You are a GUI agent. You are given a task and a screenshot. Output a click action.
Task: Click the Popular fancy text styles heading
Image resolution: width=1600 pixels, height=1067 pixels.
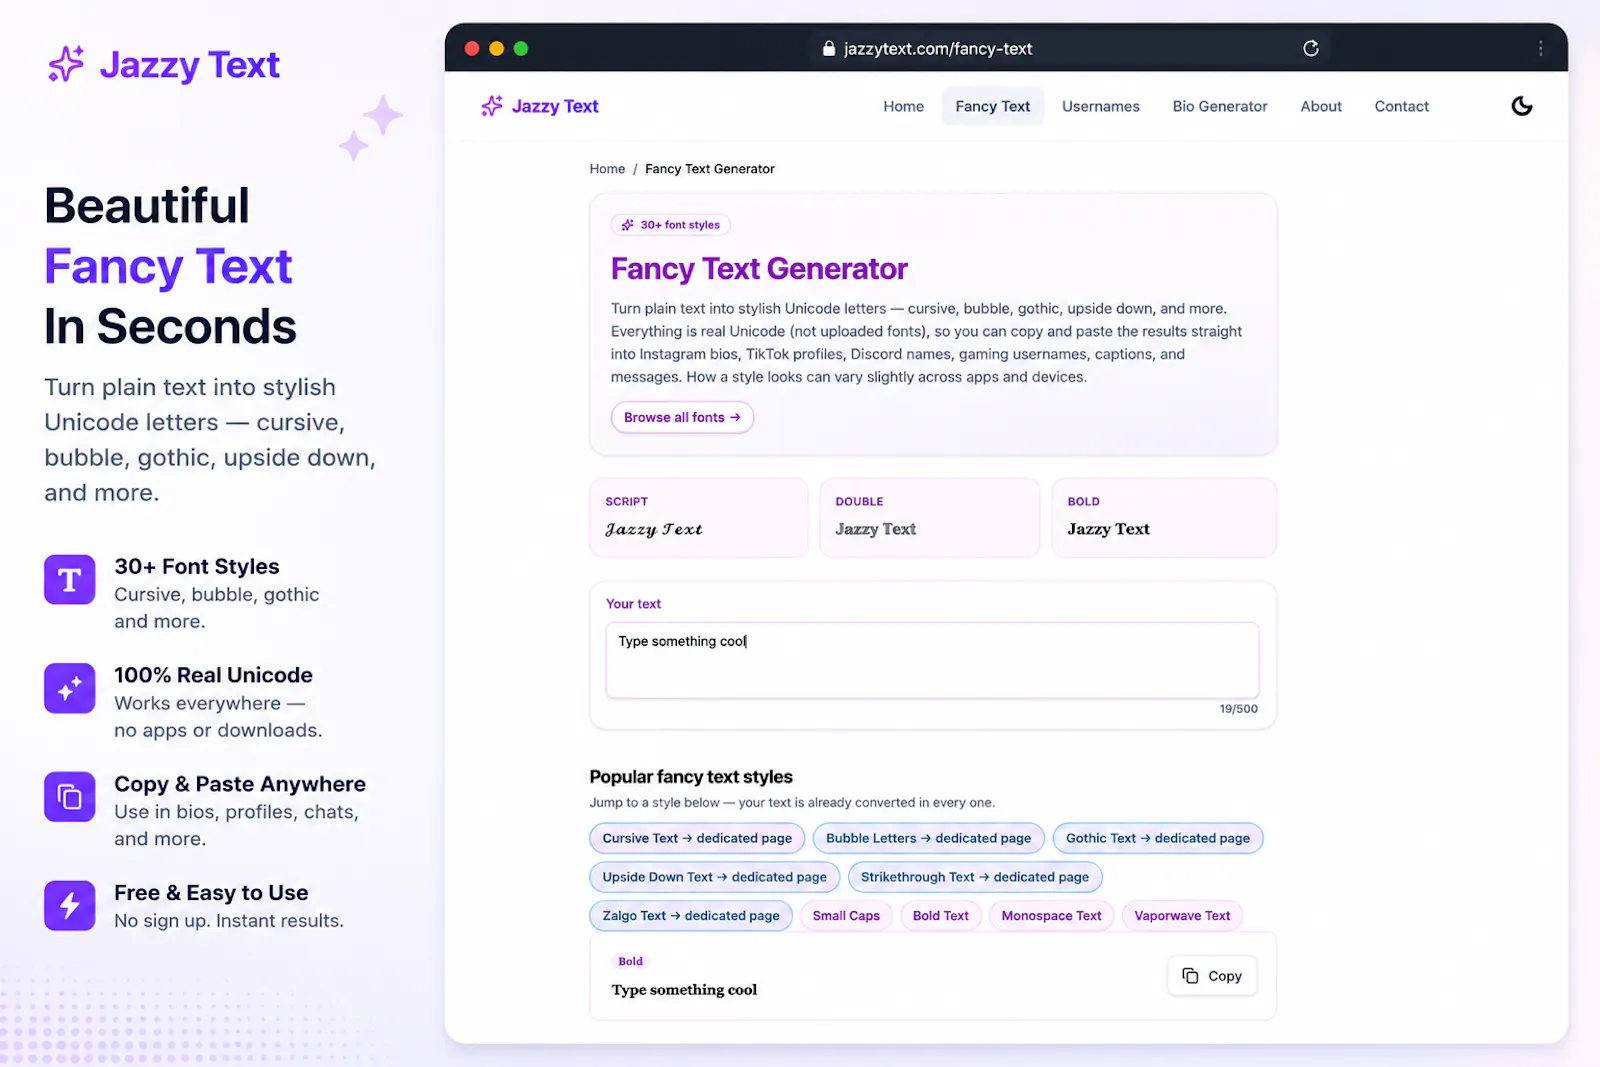pyautogui.click(x=691, y=777)
